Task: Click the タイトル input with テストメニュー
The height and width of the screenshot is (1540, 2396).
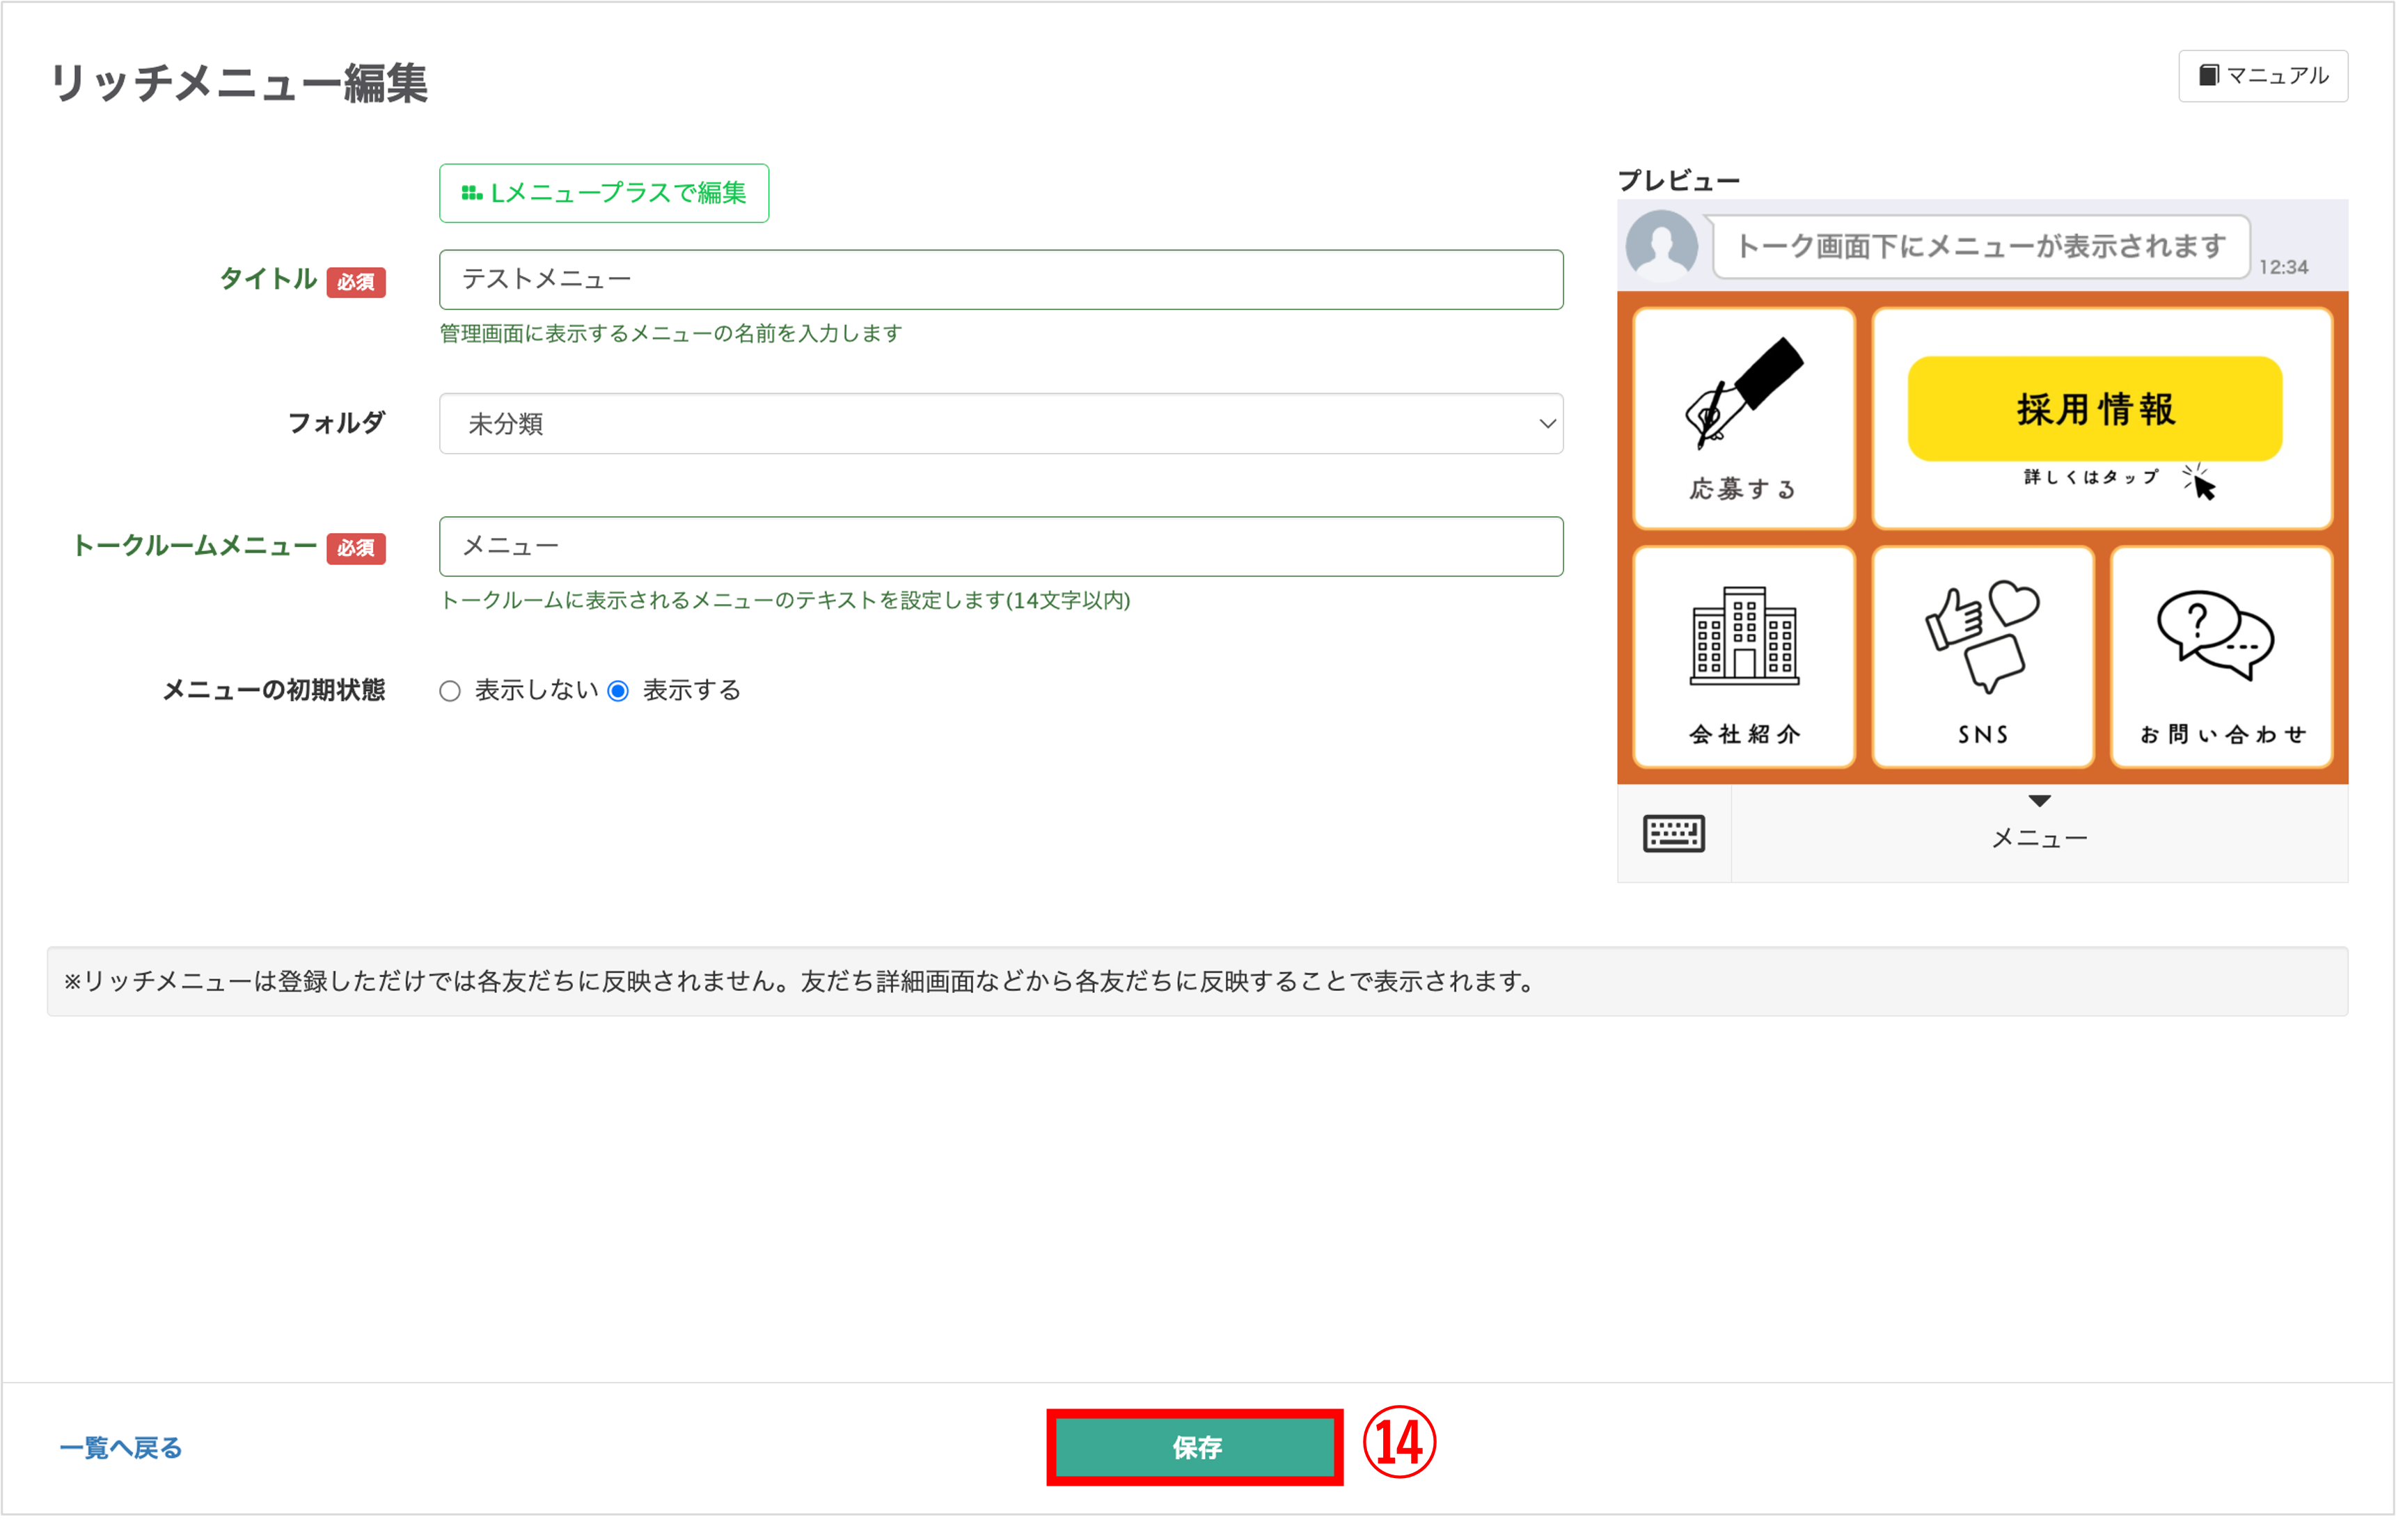Action: (x=1000, y=280)
